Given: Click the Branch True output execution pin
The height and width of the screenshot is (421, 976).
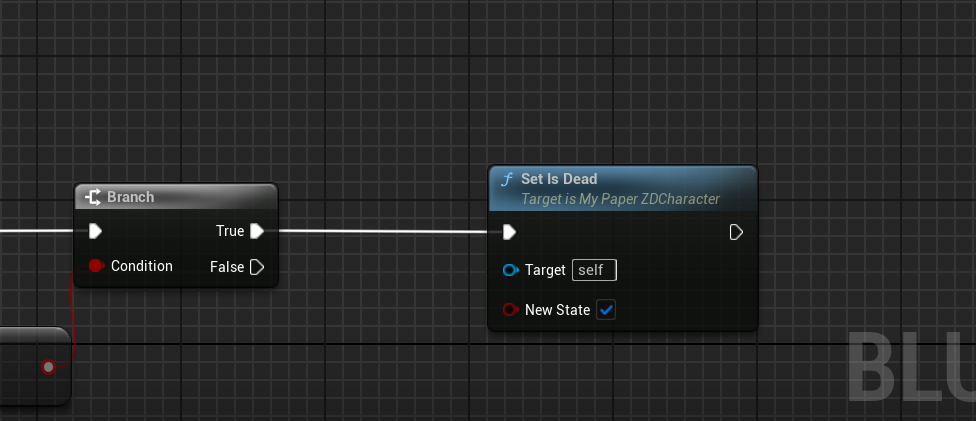Looking at the screenshot, I should pyautogui.click(x=256, y=231).
